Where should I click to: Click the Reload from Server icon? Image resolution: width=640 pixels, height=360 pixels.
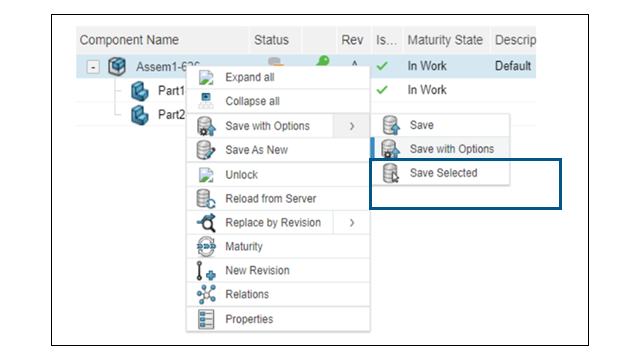(206, 198)
